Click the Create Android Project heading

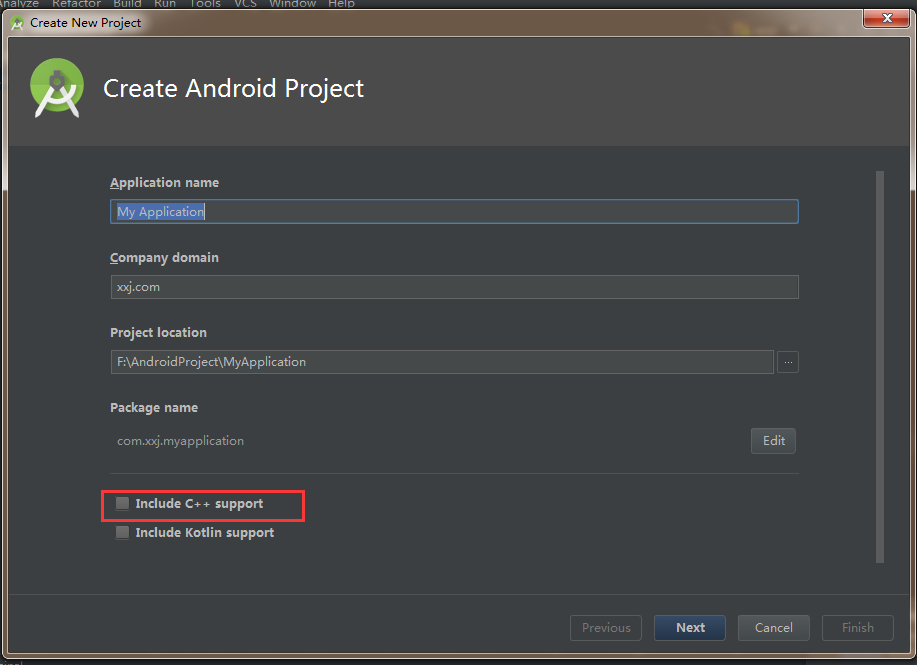(233, 89)
